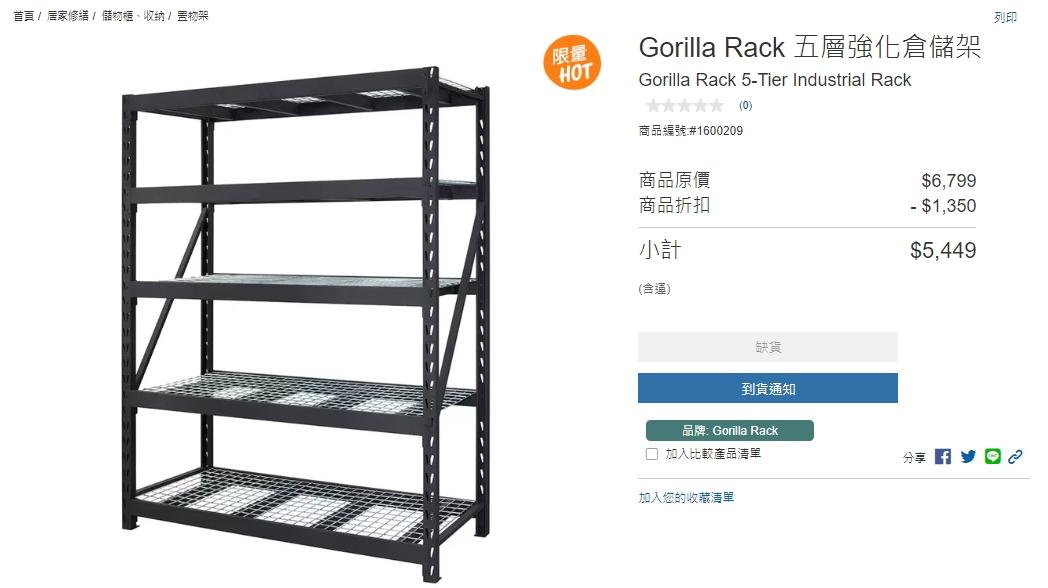Open 居家修繕 breadcrumb category
1048x588 pixels.
click(68, 15)
